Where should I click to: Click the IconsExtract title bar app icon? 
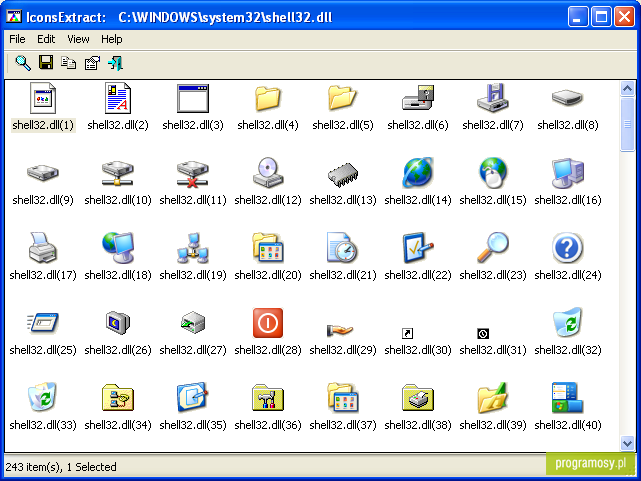click(13, 17)
